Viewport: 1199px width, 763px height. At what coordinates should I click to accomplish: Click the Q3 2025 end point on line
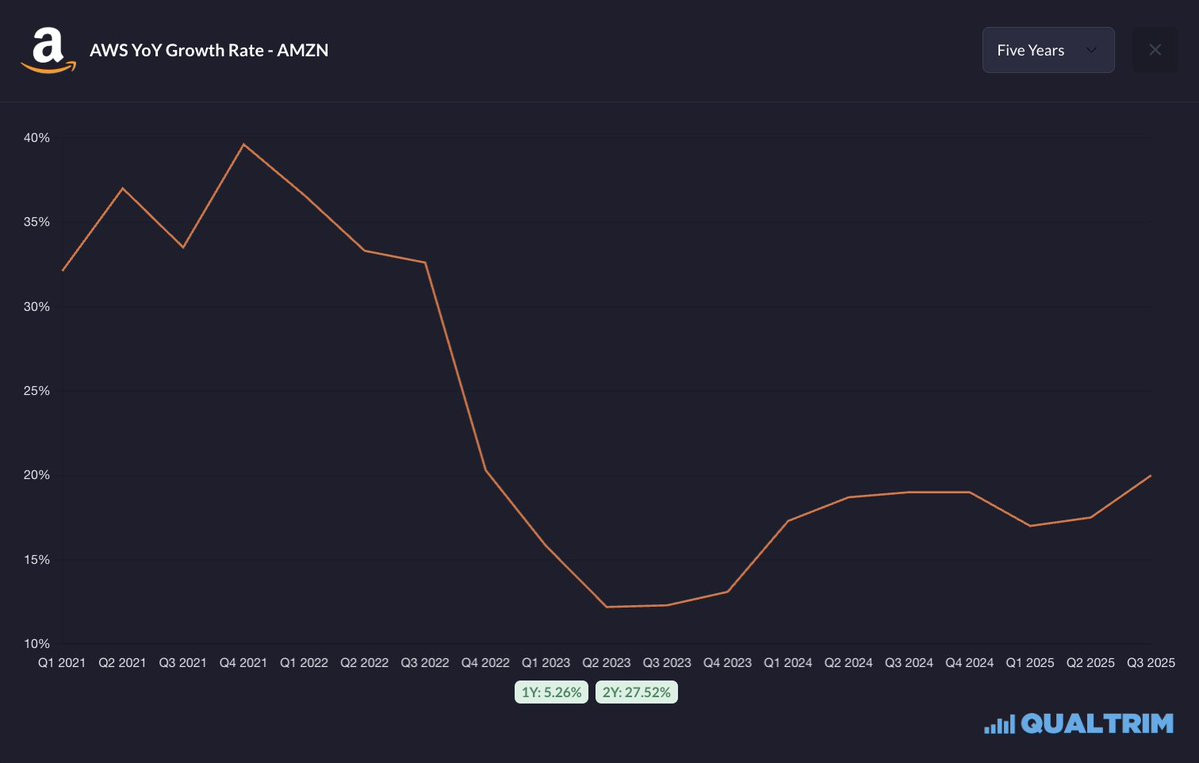(x=1150, y=476)
